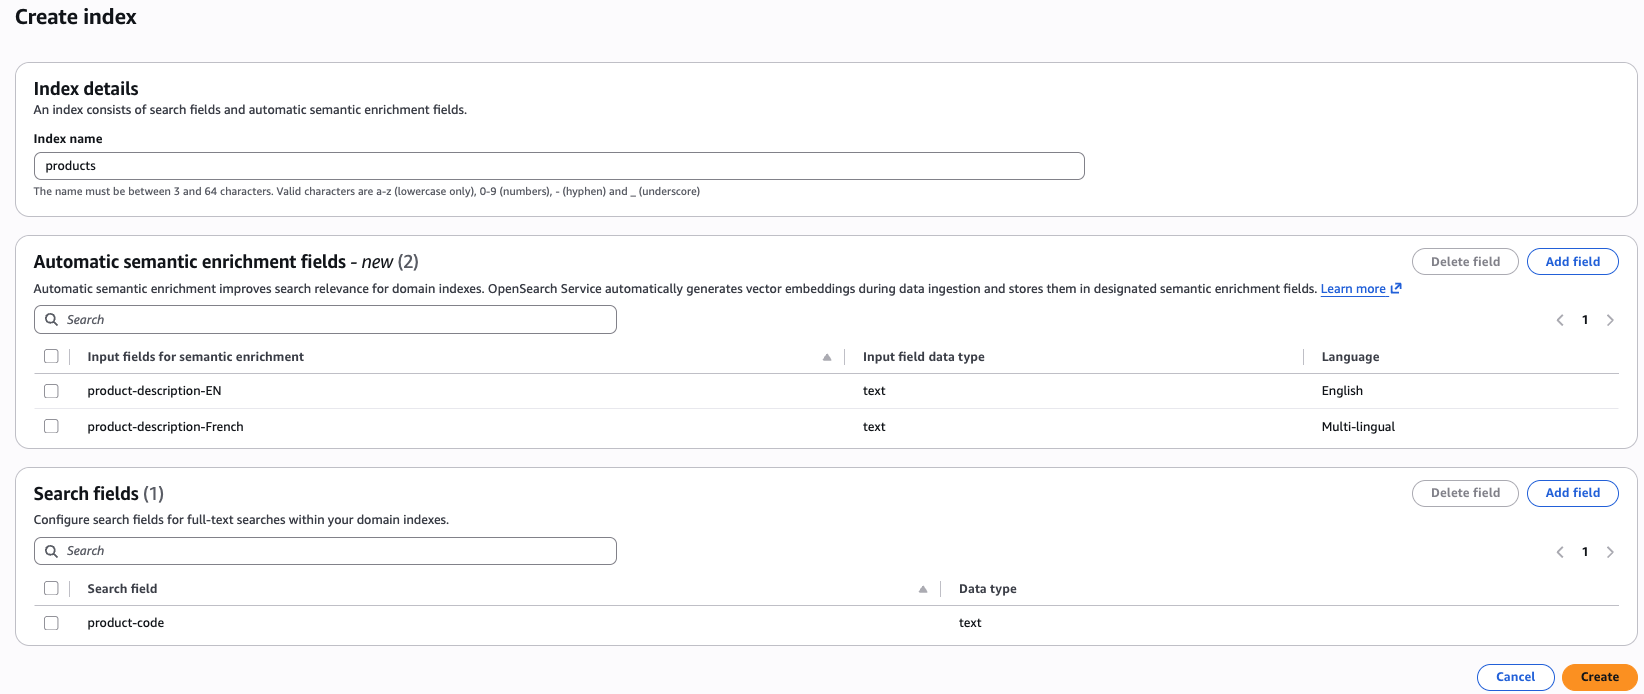Tick the product-code row checkbox

[51, 623]
